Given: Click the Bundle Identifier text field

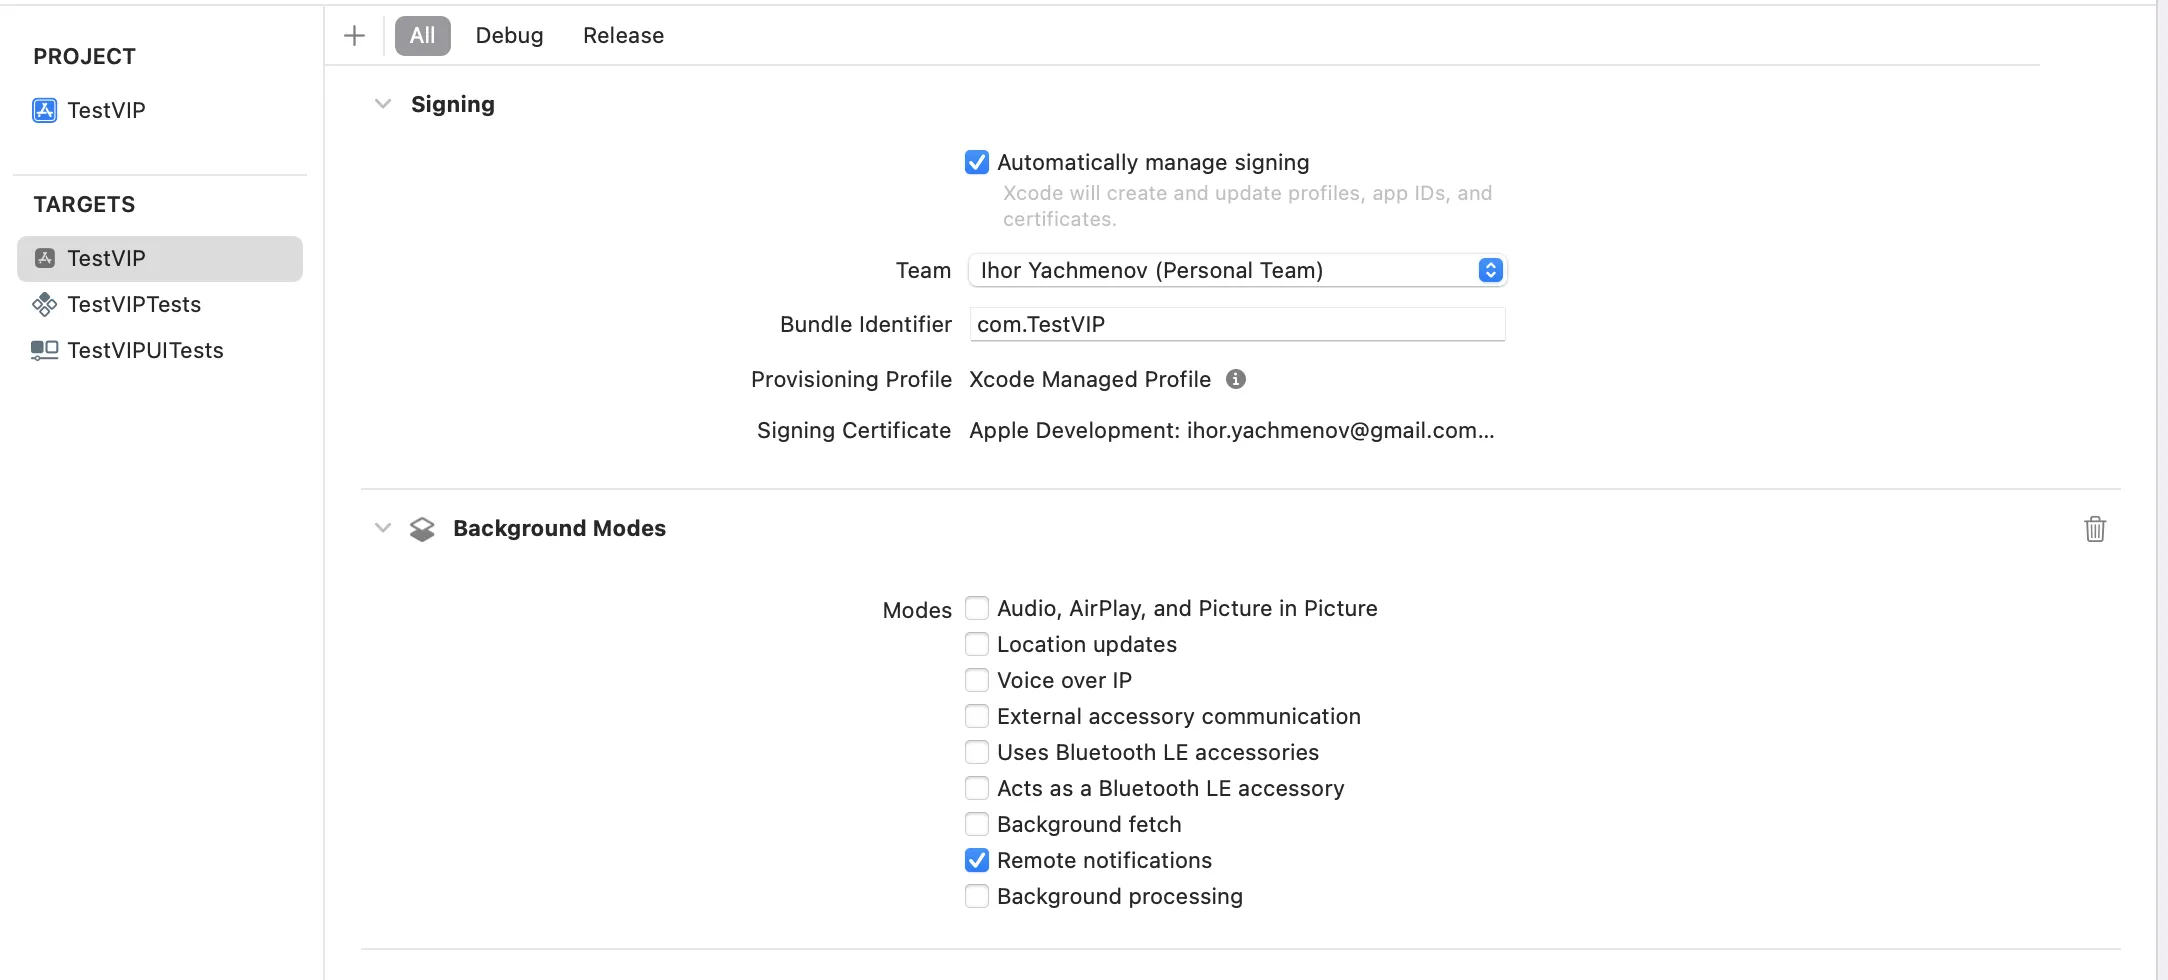Looking at the screenshot, I should coord(1237,324).
